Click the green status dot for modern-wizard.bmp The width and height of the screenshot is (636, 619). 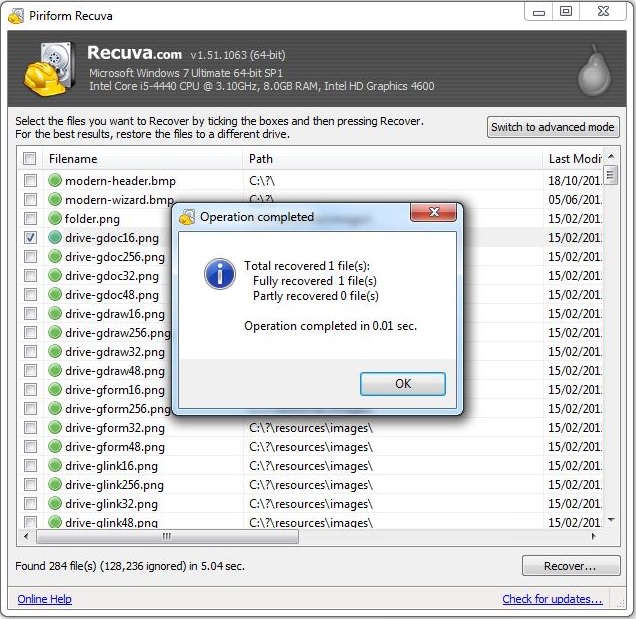click(55, 199)
